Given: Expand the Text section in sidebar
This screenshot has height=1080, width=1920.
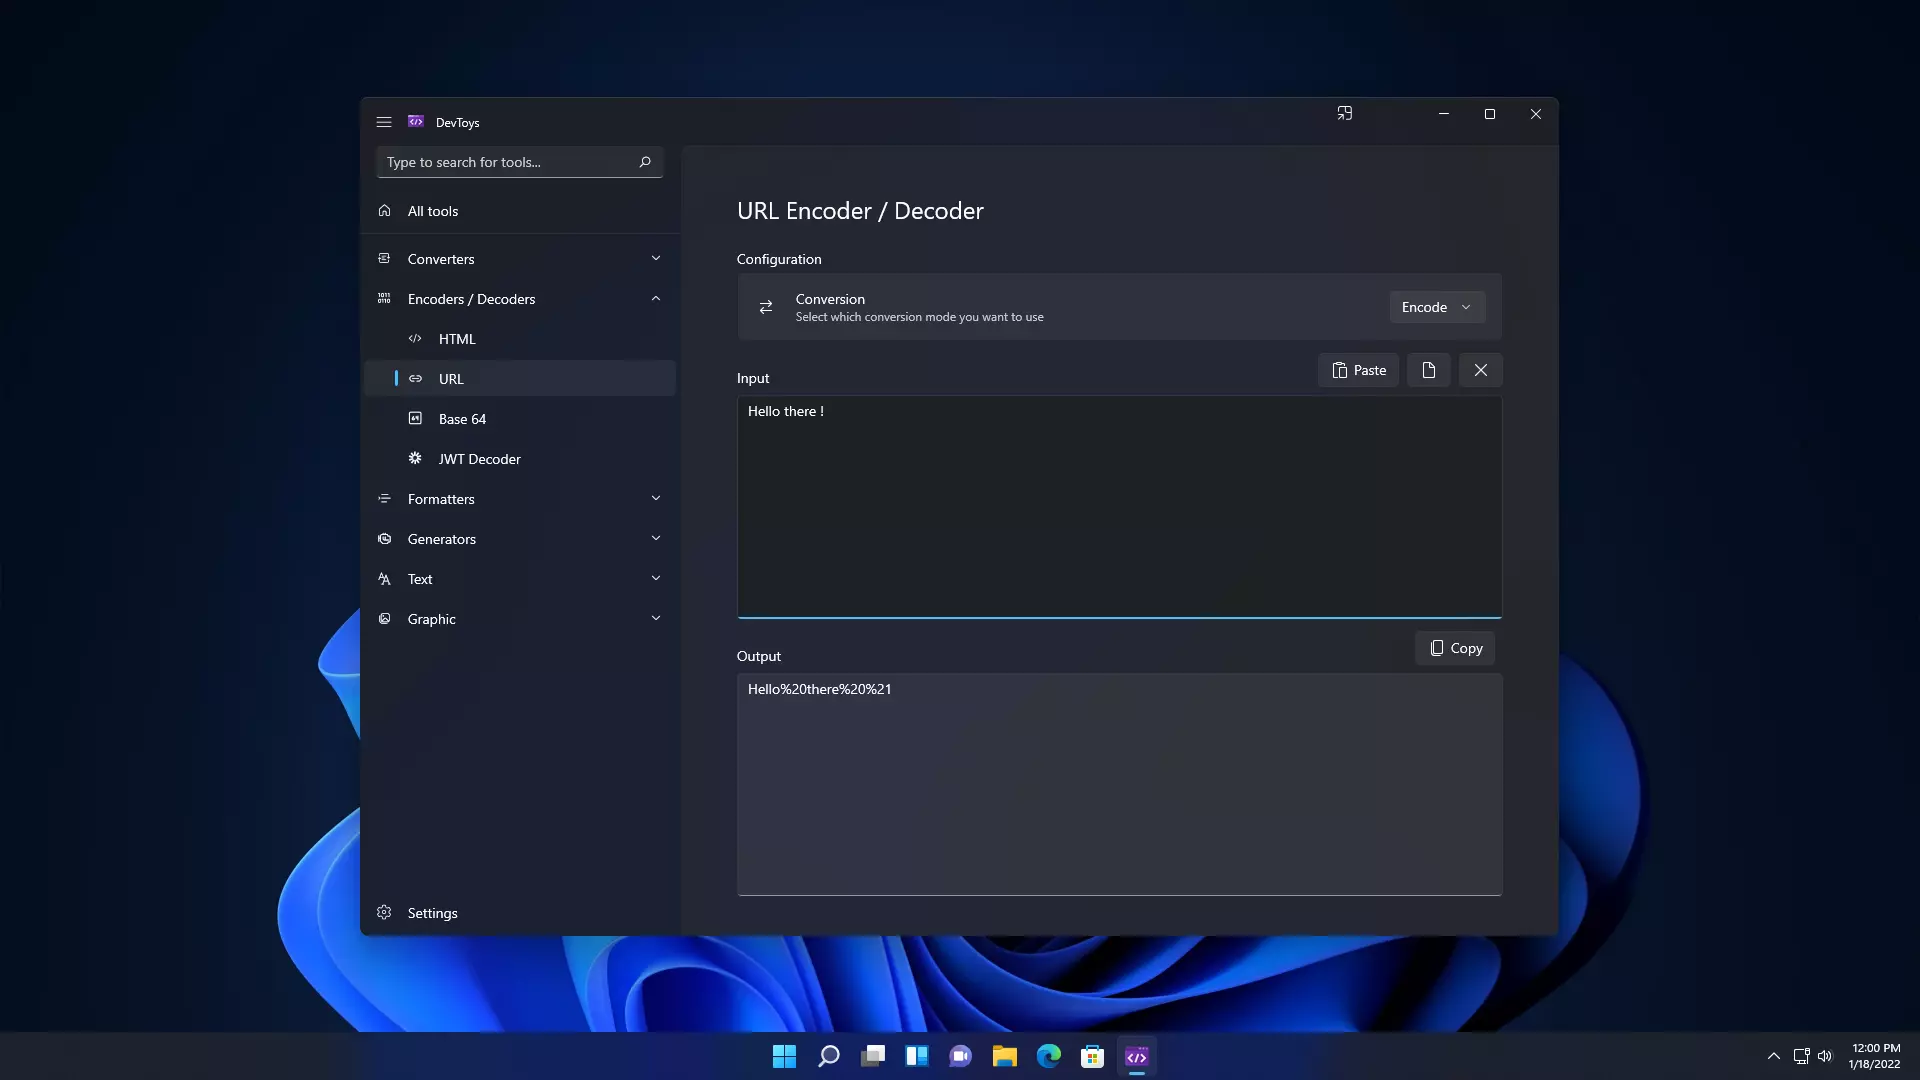Looking at the screenshot, I should pyautogui.click(x=653, y=578).
